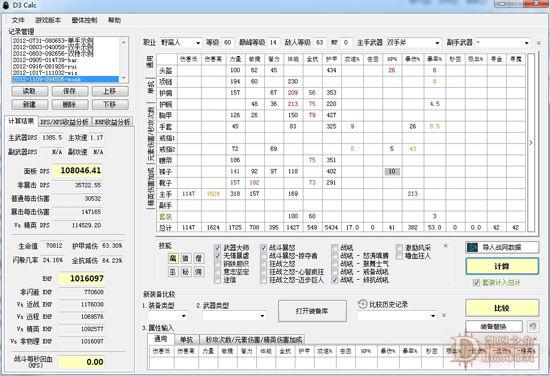550x376 pixels.
Task: Click the 装备替换 button
Action: [x=494, y=327]
